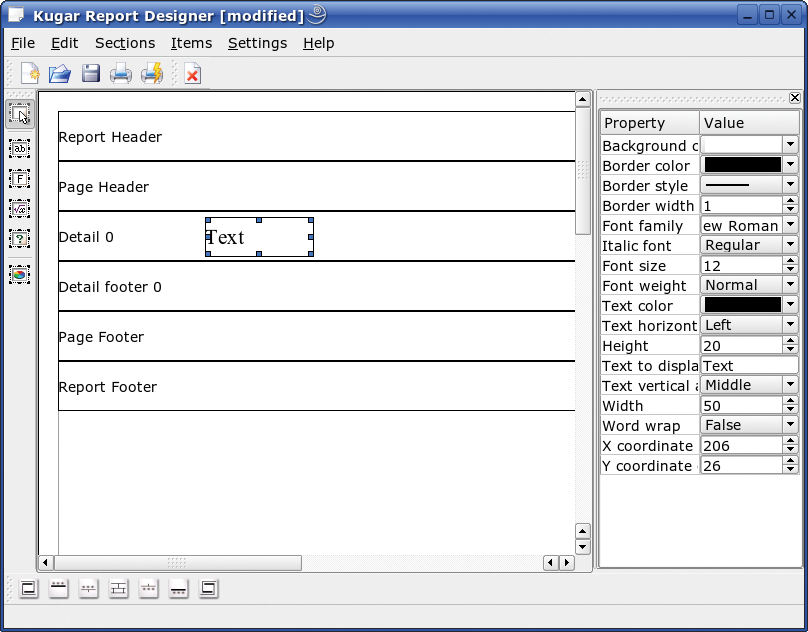Choose the colored pie chart item tool
808x632 pixels.
click(x=20, y=274)
